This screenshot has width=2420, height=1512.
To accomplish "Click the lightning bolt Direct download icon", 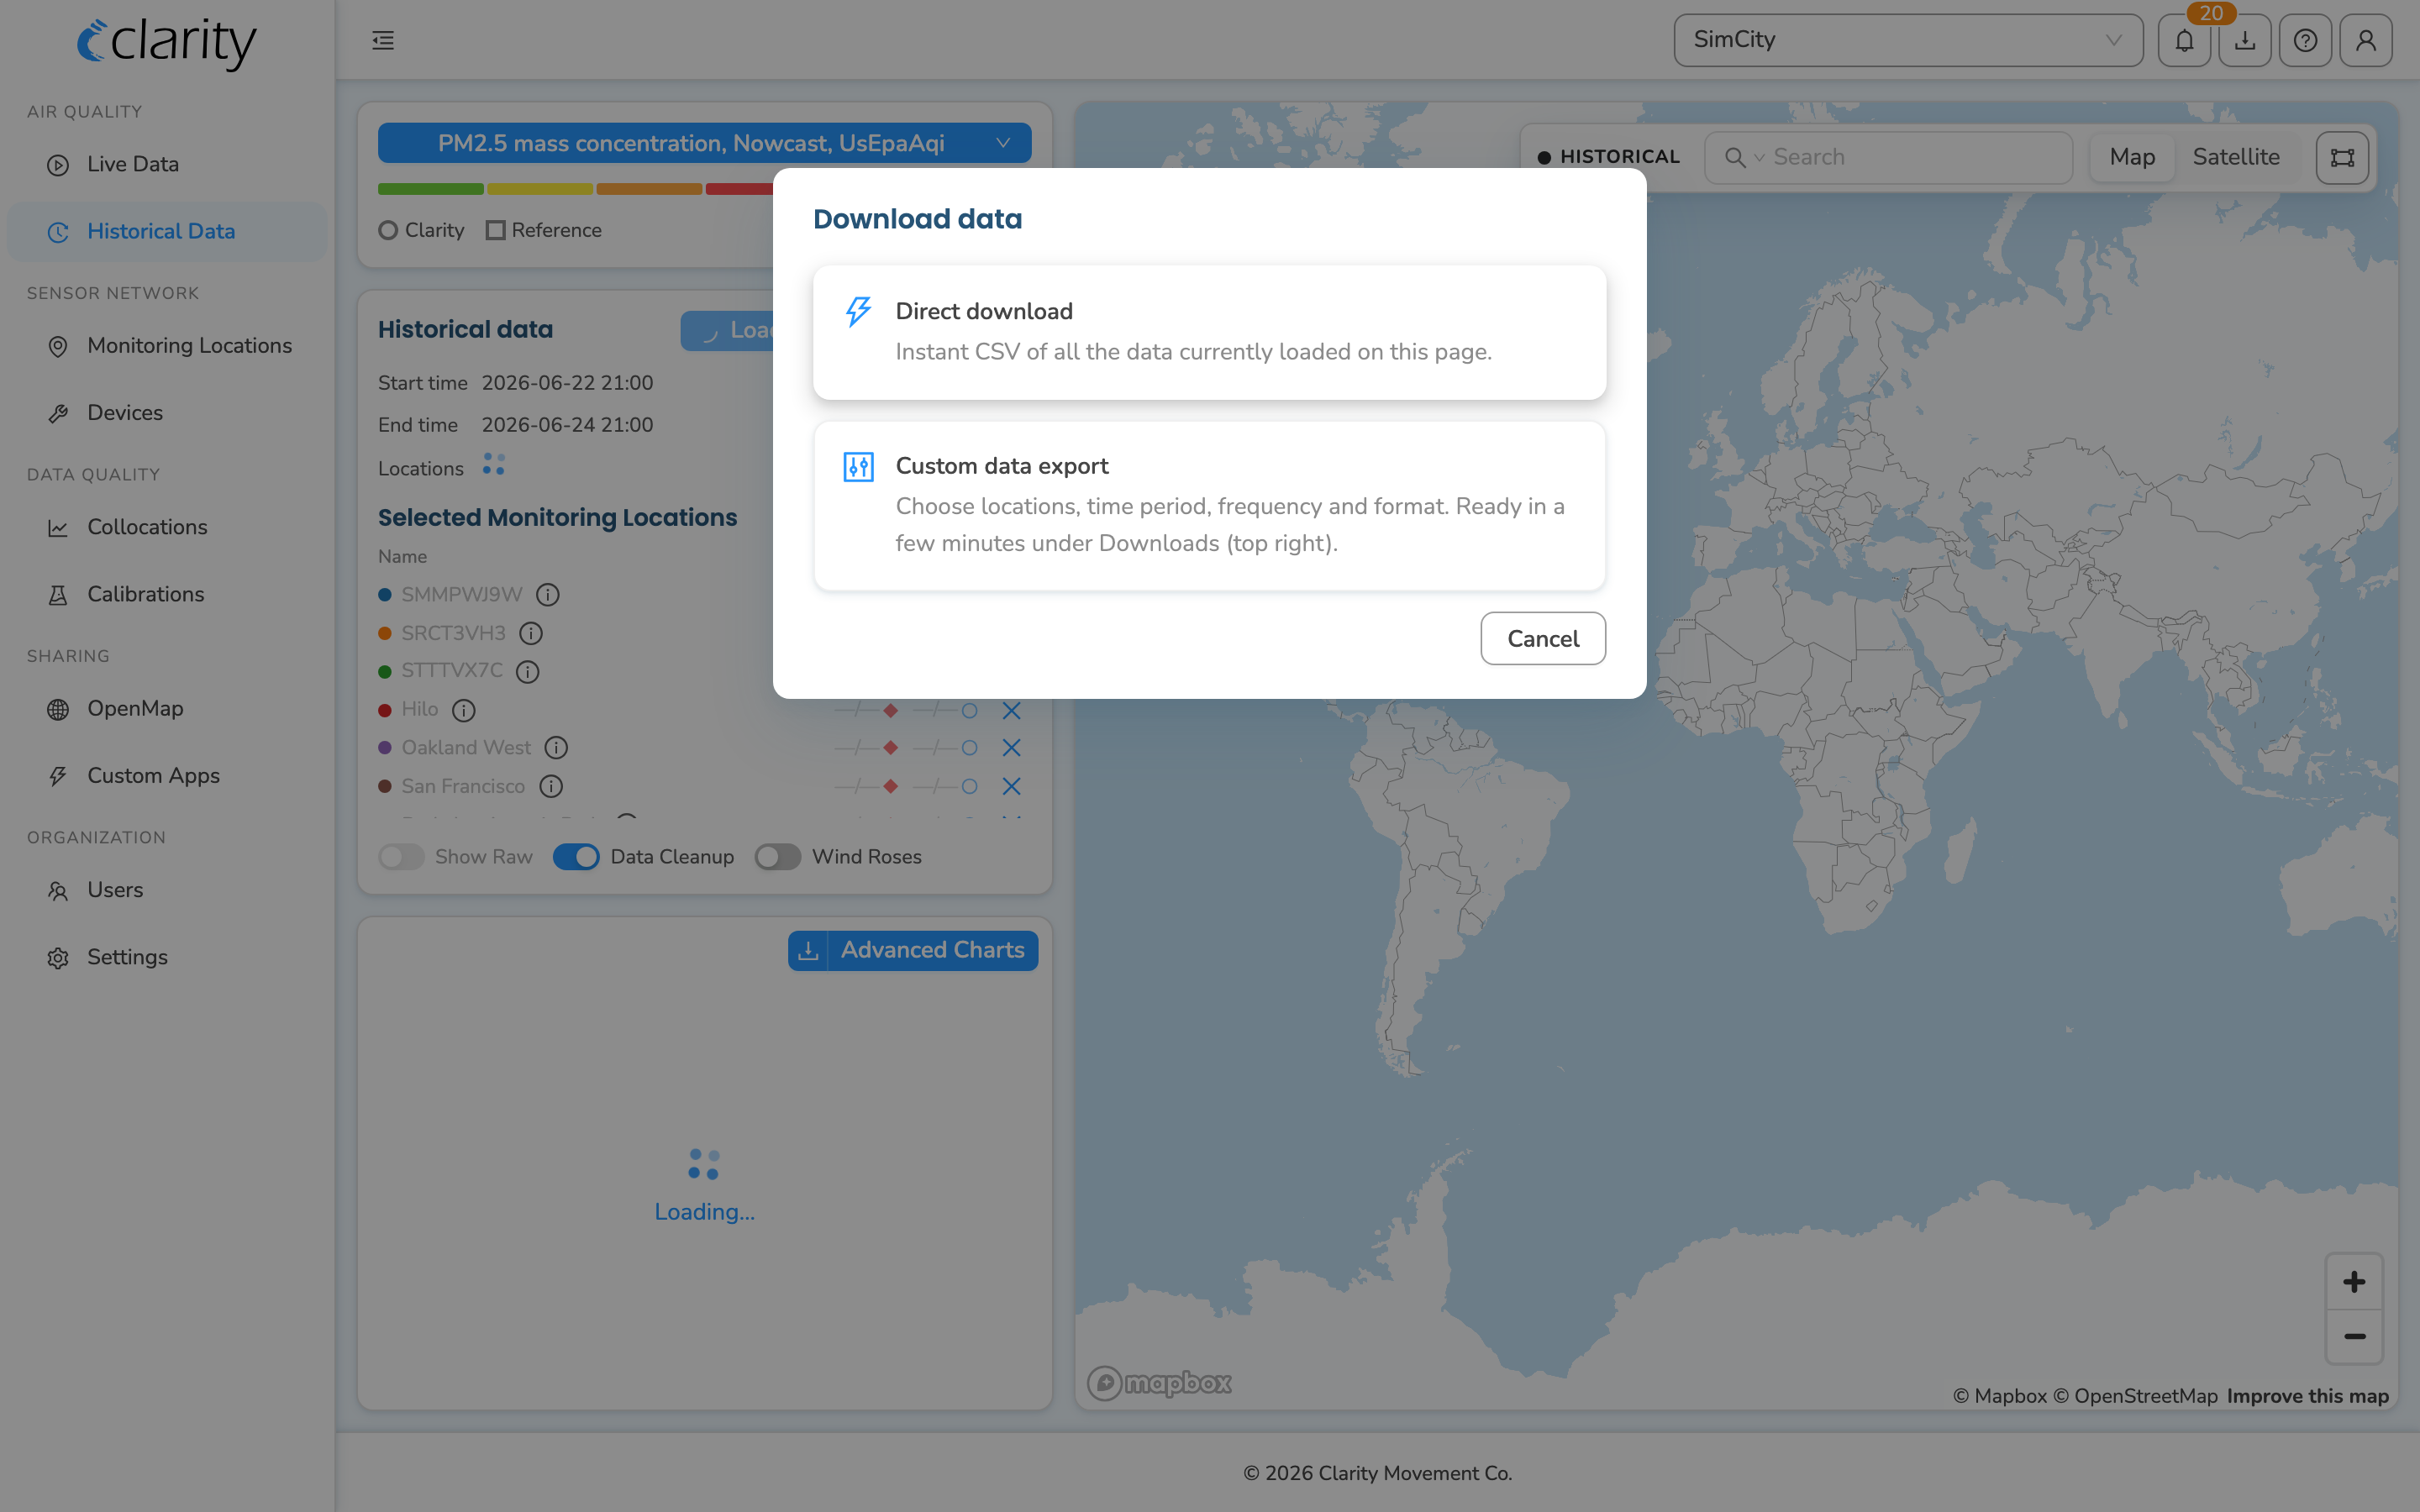I will point(858,311).
